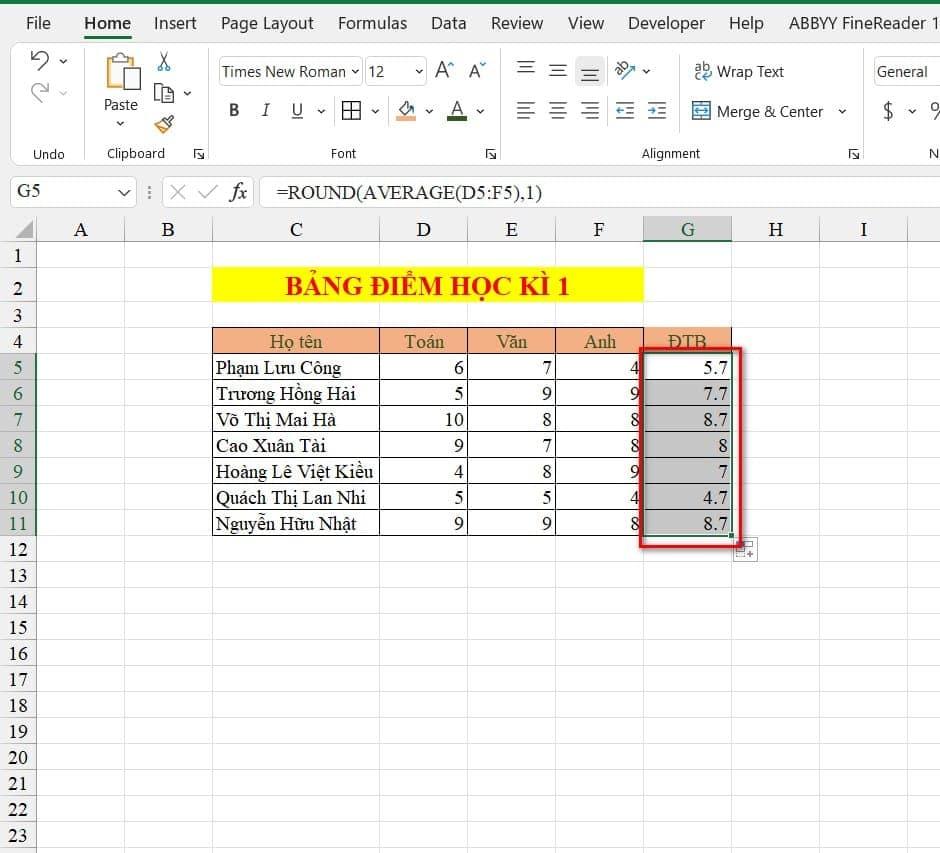Click the Format Painter brush icon
This screenshot has height=853, width=940.
click(164, 124)
